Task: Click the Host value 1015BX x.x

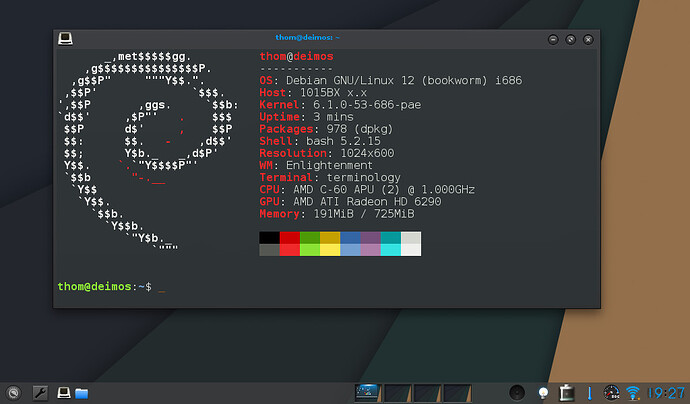Action: pyautogui.click(x=333, y=93)
